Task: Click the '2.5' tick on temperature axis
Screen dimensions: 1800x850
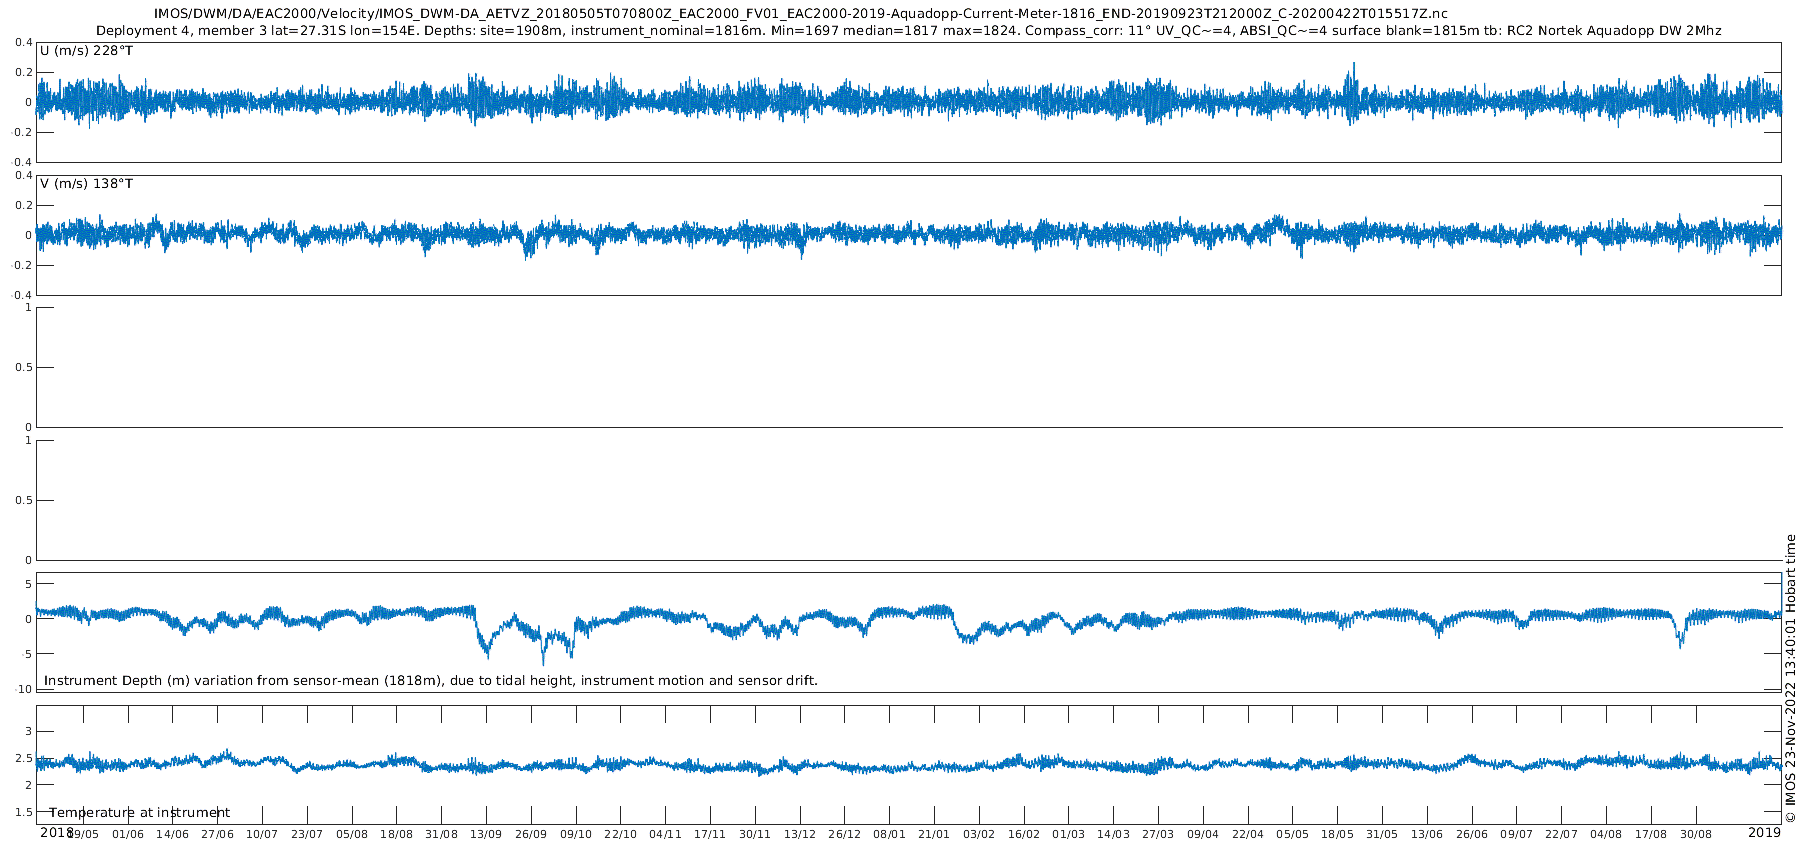Action: tap(24, 759)
